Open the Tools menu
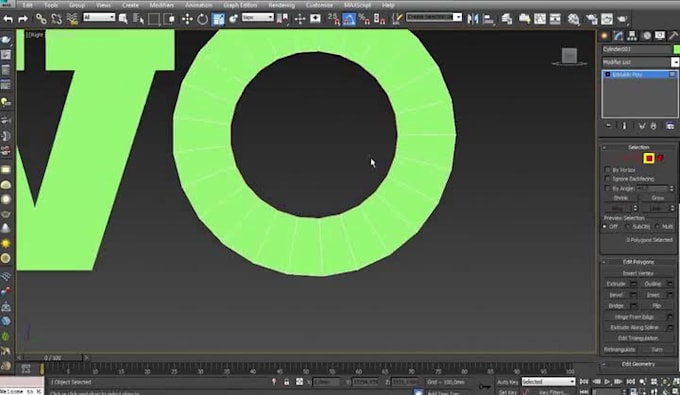 pyautogui.click(x=51, y=5)
